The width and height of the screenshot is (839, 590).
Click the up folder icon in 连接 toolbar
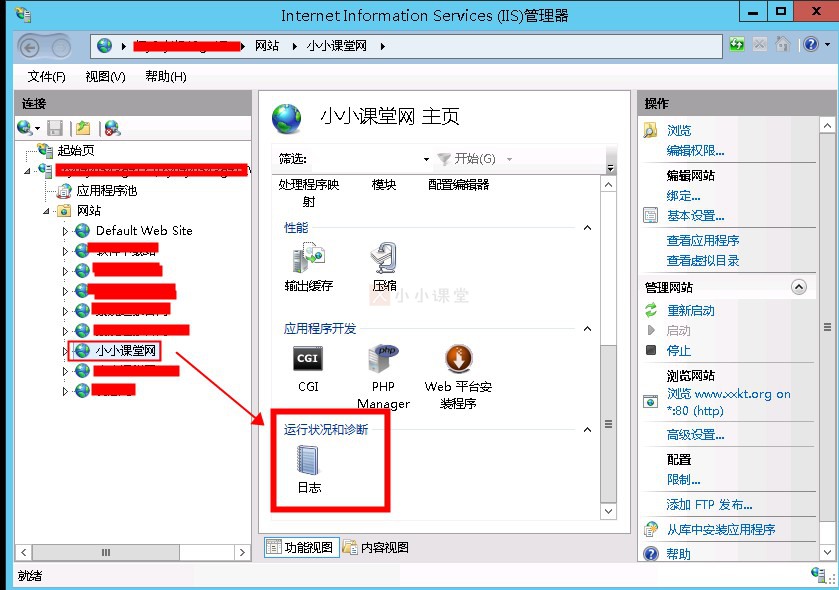(83, 128)
